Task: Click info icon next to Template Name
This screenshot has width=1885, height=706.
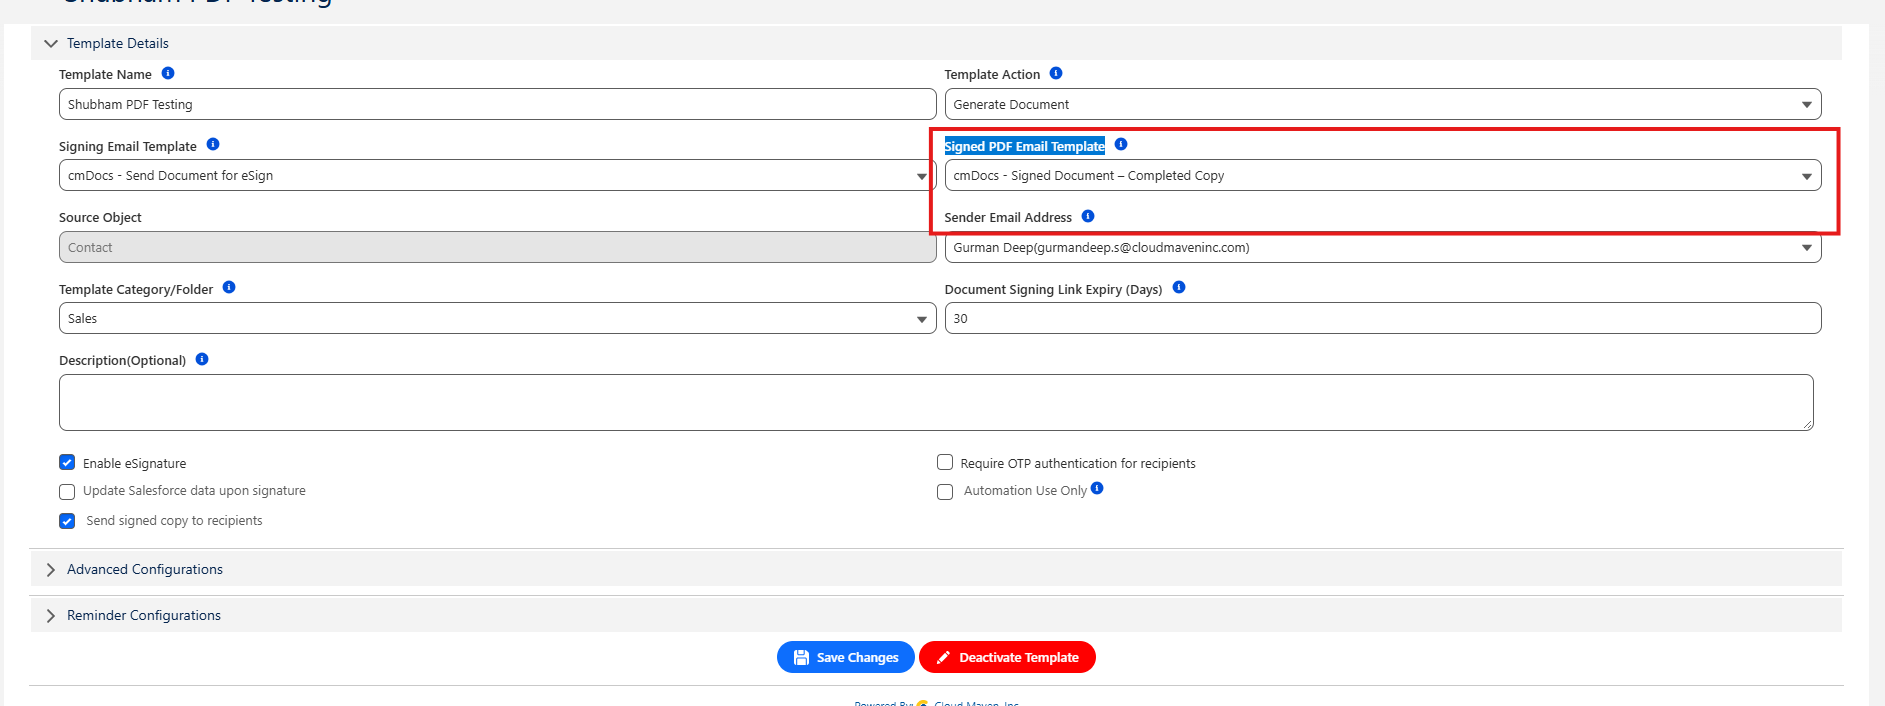Action: point(168,73)
